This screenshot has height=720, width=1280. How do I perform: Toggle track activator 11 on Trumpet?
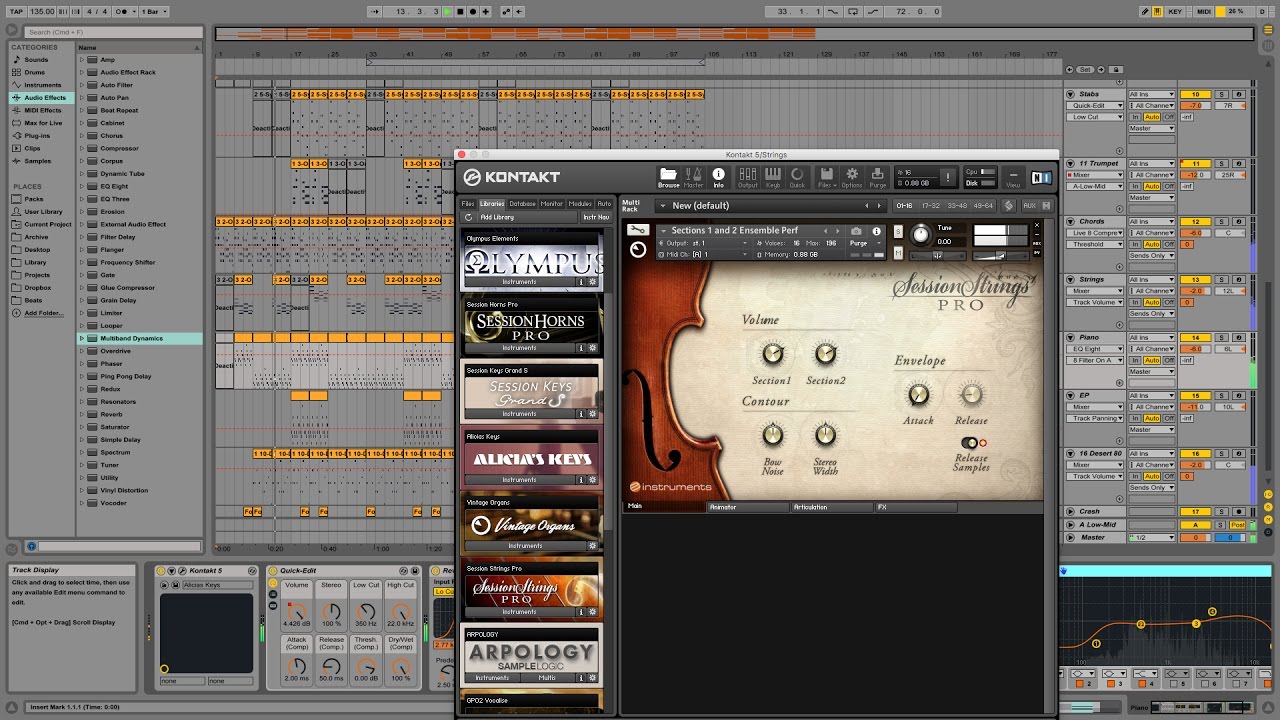coord(1195,163)
